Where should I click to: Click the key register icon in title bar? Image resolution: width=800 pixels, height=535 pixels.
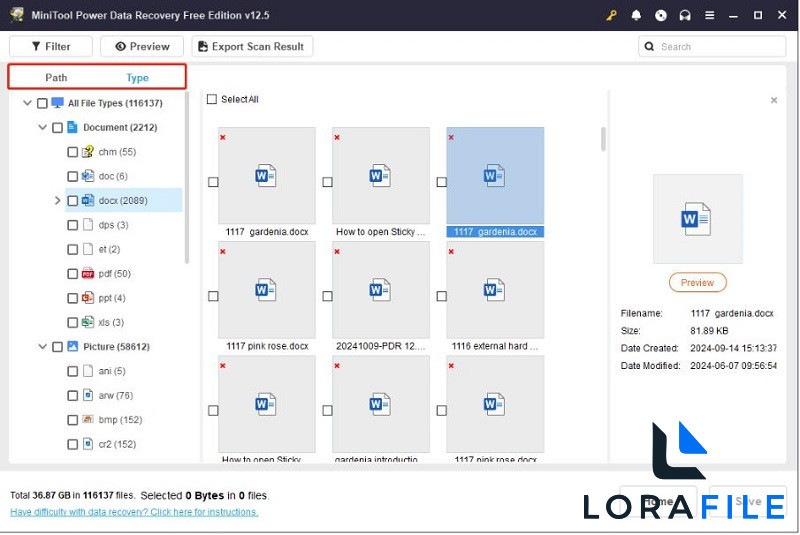pos(611,15)
